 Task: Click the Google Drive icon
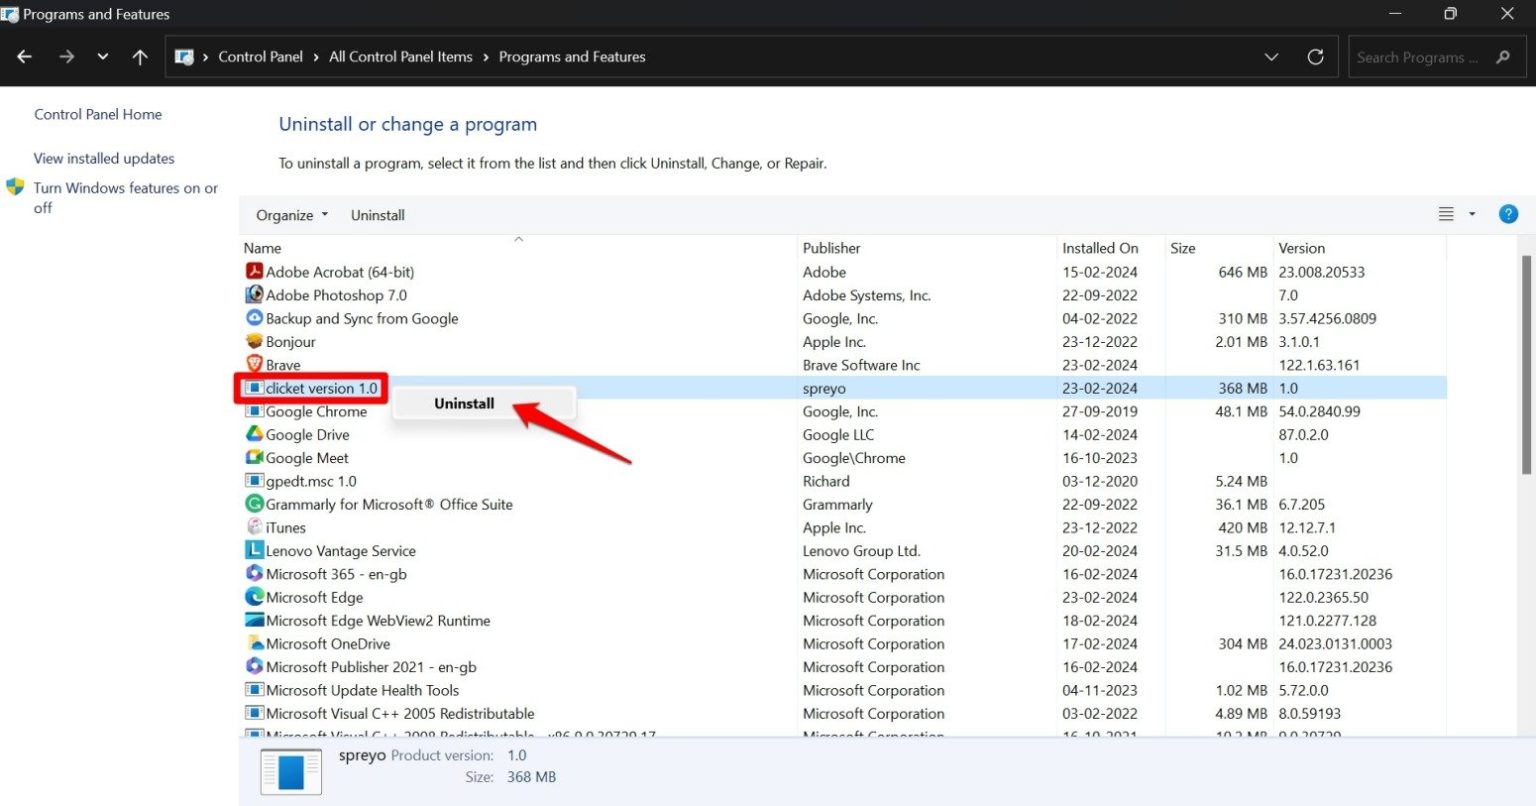point(254,434)
